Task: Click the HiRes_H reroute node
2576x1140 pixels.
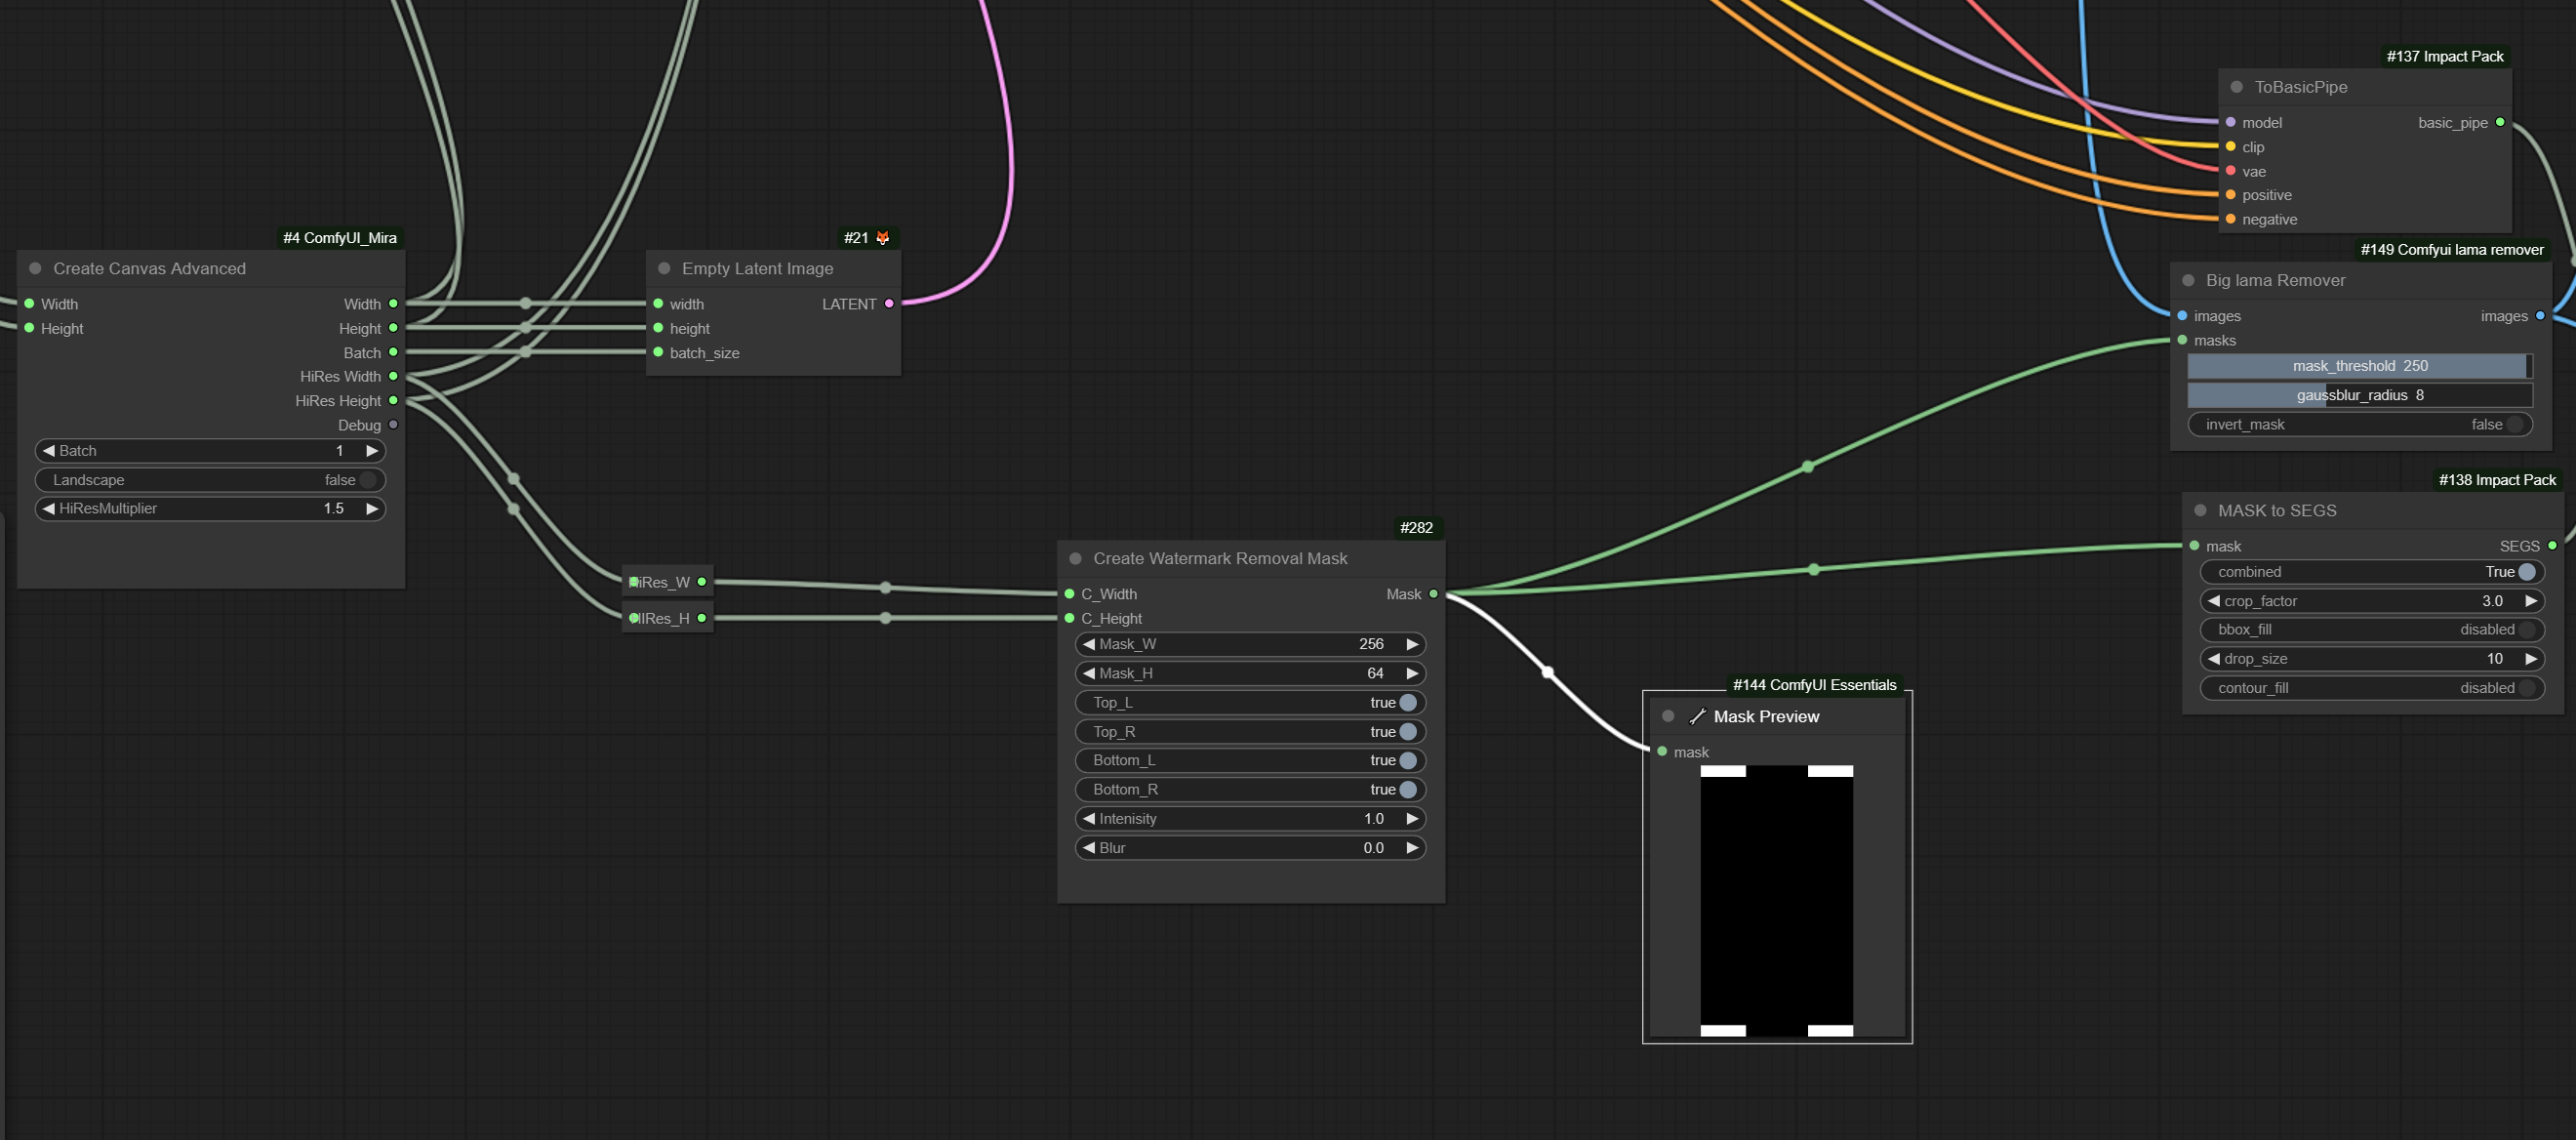Action: pos(667,618)
